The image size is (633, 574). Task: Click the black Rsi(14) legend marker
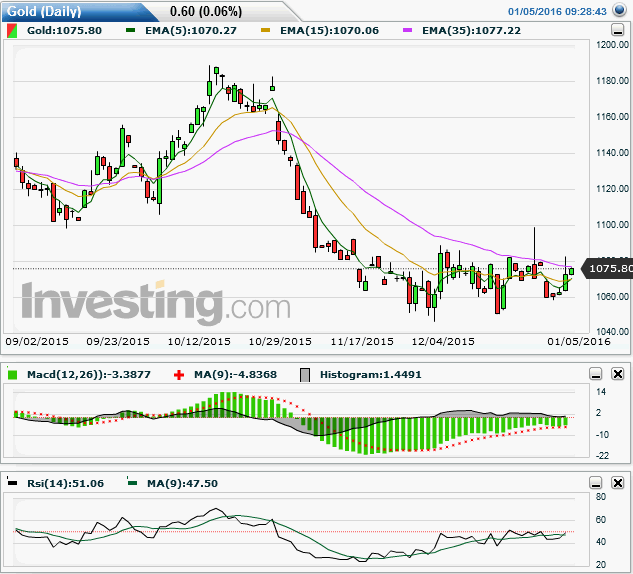pyautogui.click(x=13, y=483)
